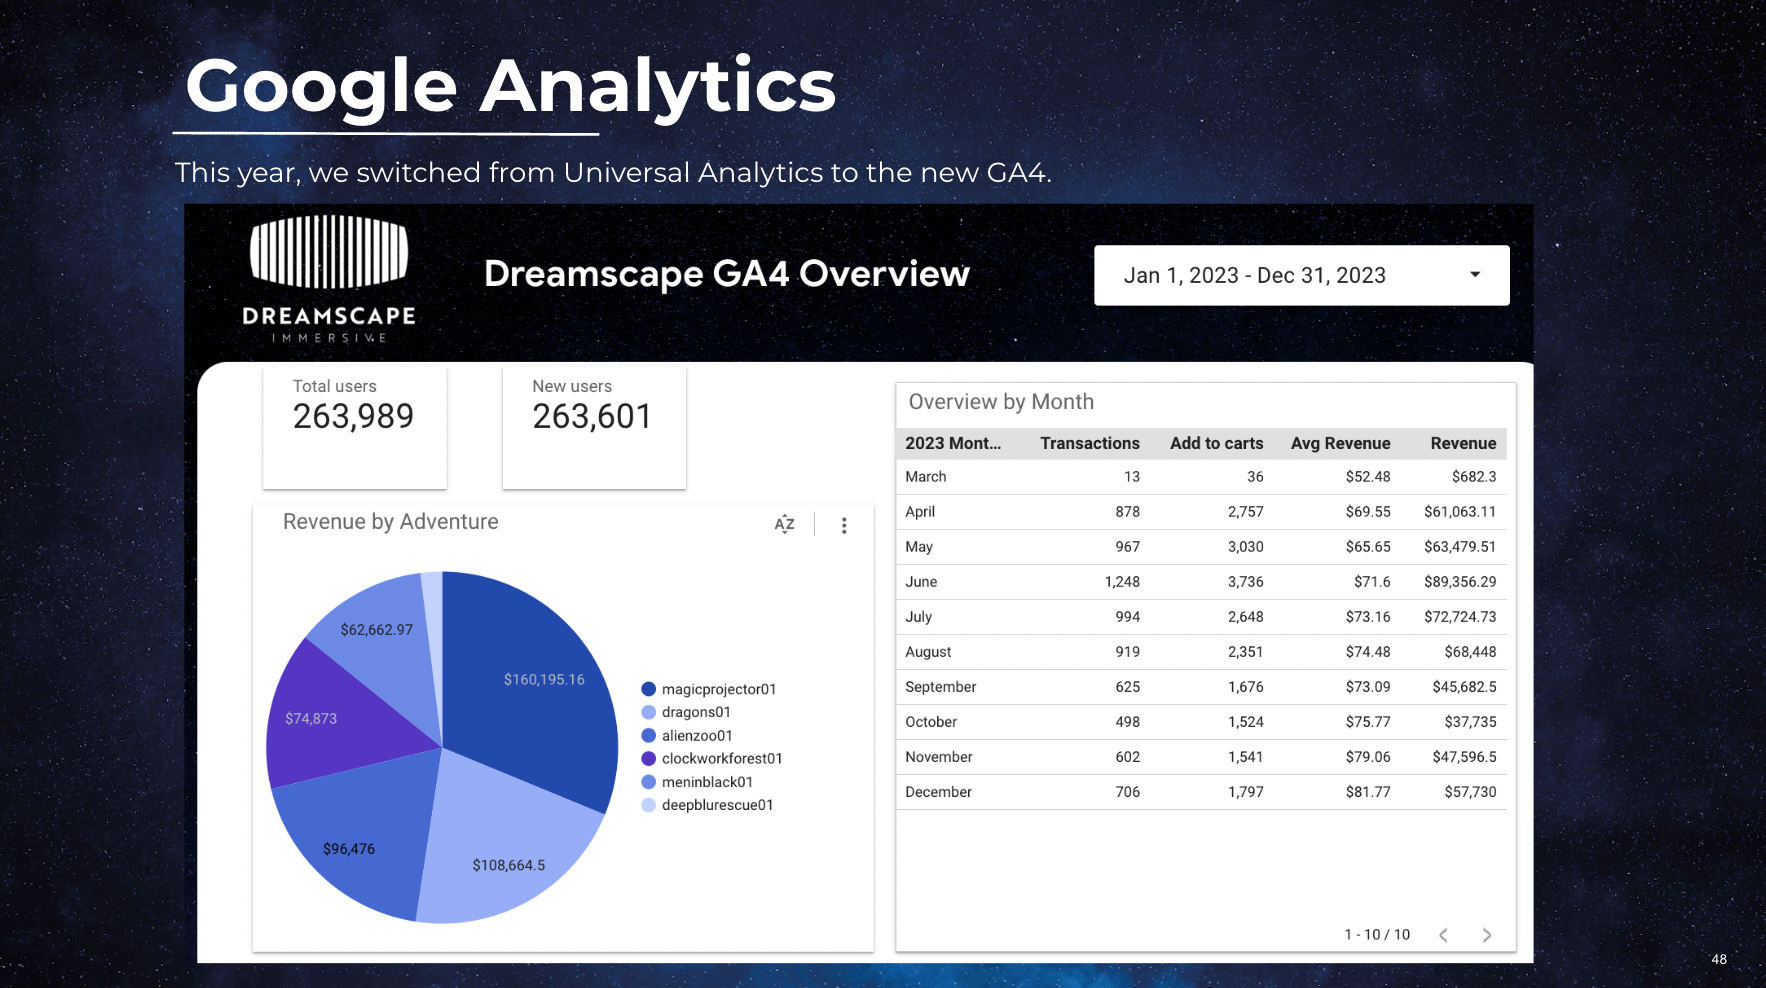Click the October row label
The width and height of the screenshot is (1766, 988).
click(x=931, y=722)
